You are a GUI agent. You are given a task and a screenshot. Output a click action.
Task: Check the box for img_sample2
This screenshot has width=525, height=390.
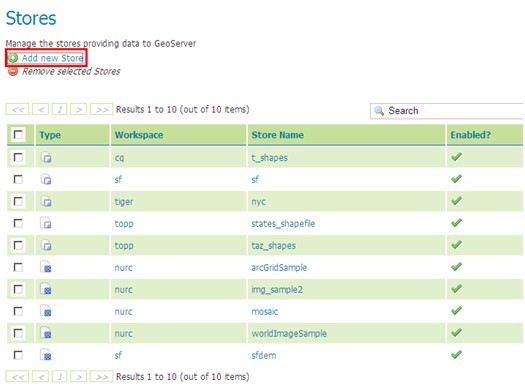(18, 289)
